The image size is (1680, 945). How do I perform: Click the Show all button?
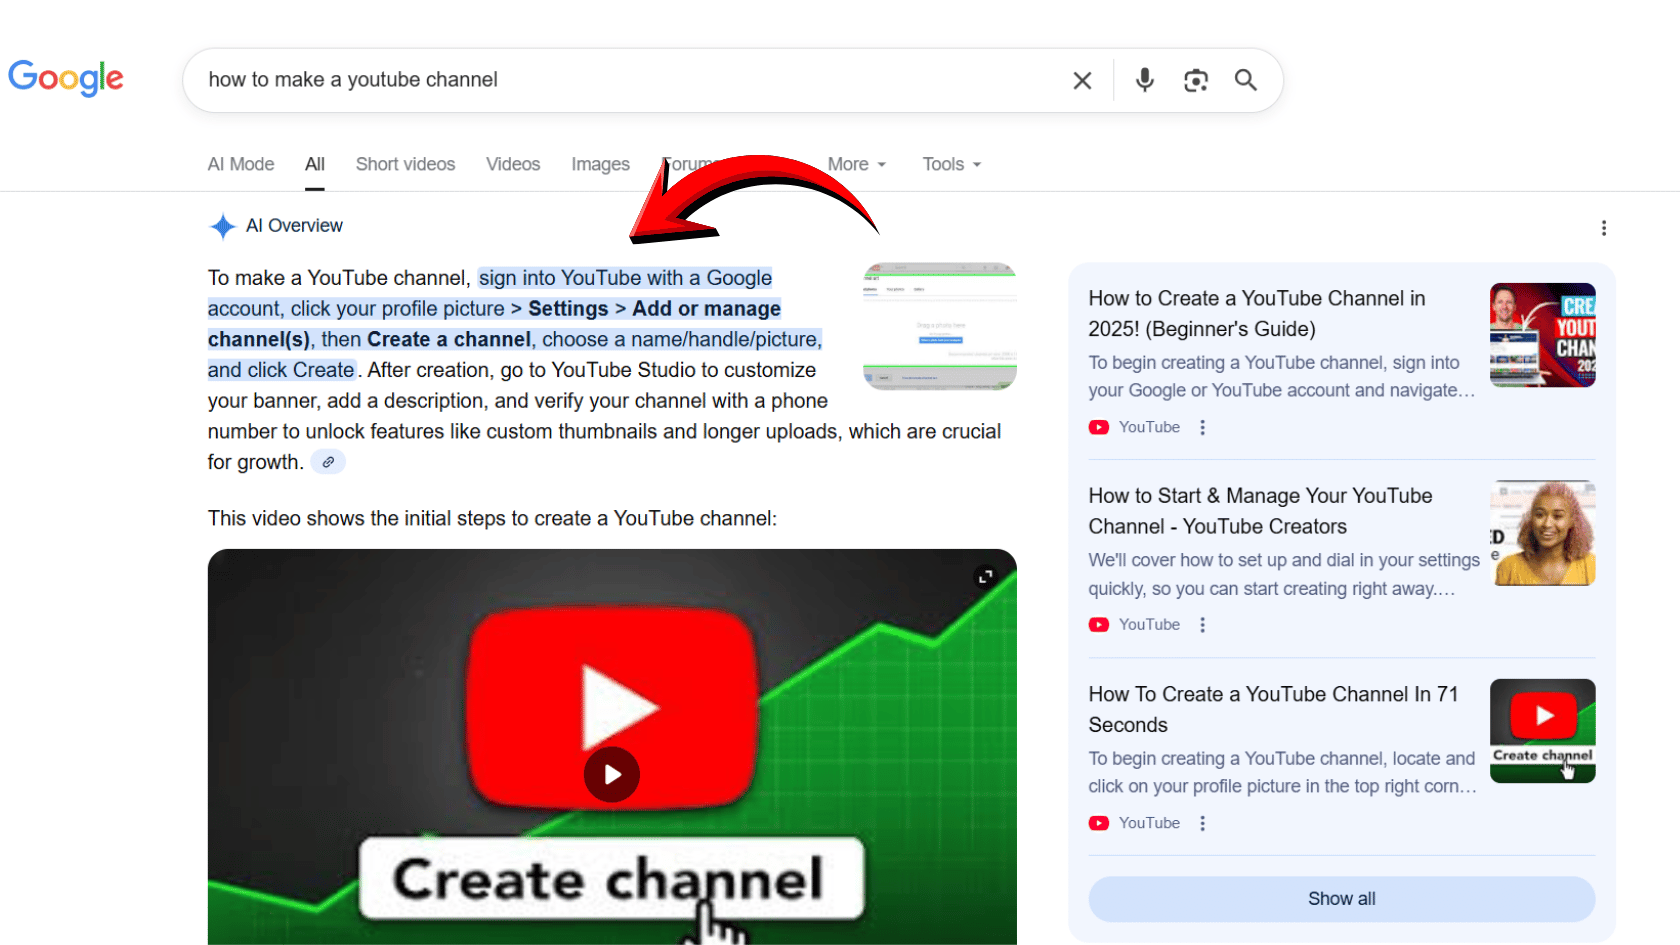point(1342,899)
